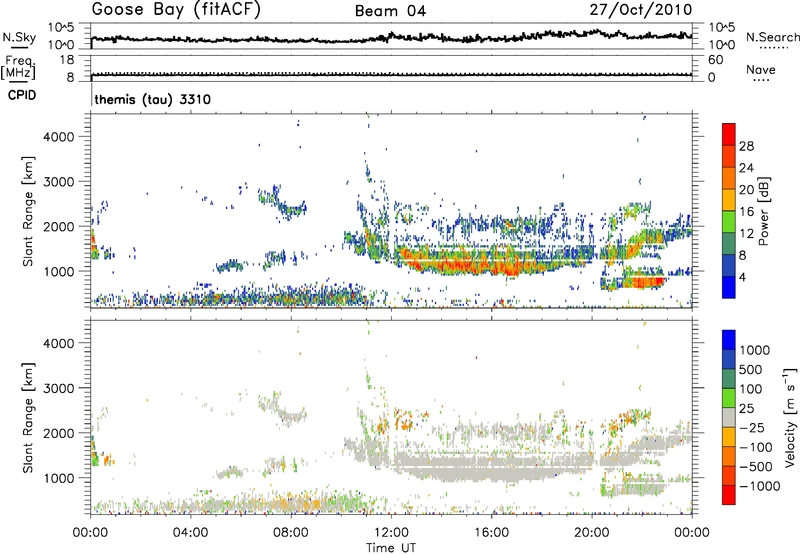Click the 'Time UT' axis title
This screenshot has width=800, height=554.
[391, 548]
